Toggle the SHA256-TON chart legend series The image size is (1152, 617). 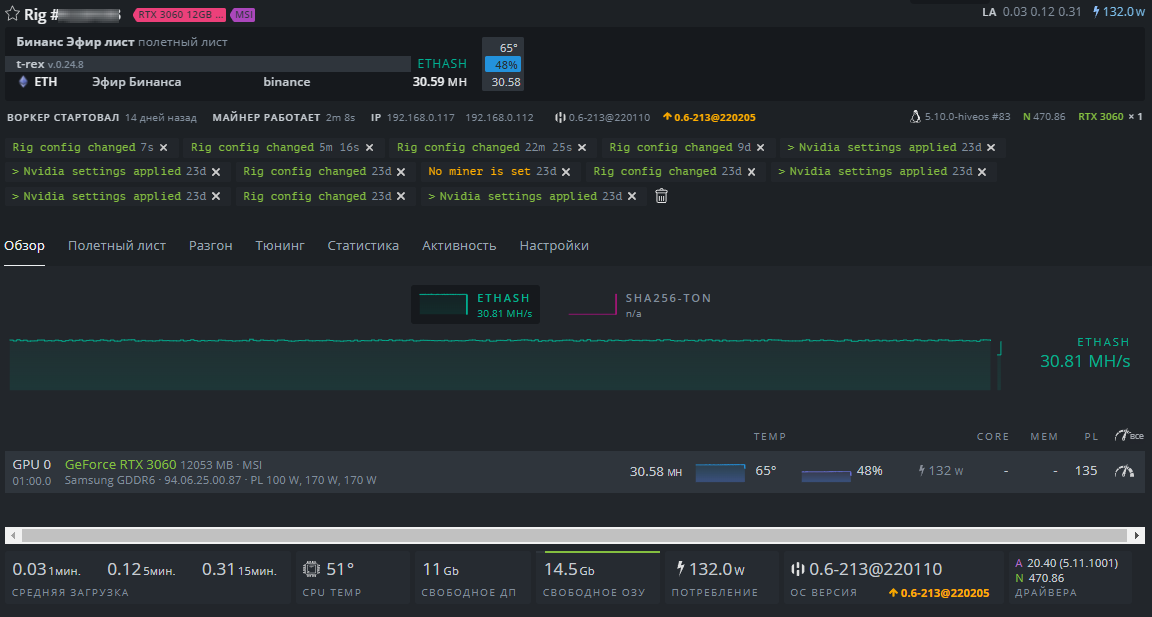click(x=640, y=305)
